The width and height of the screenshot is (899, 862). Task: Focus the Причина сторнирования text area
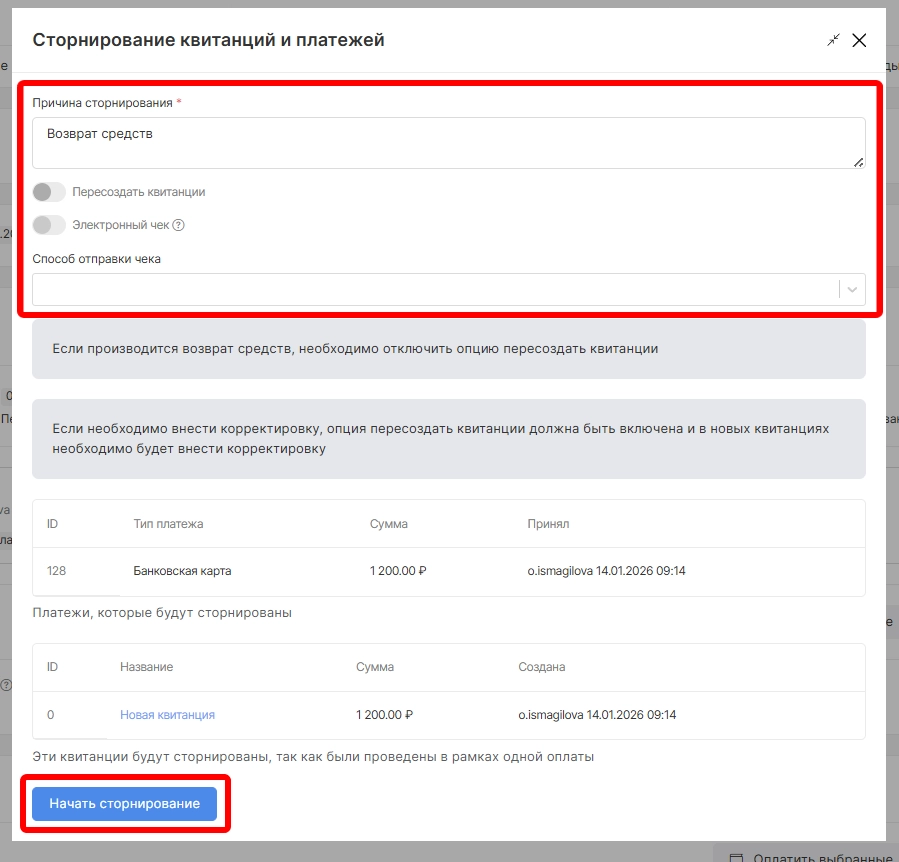click(448, 143)
